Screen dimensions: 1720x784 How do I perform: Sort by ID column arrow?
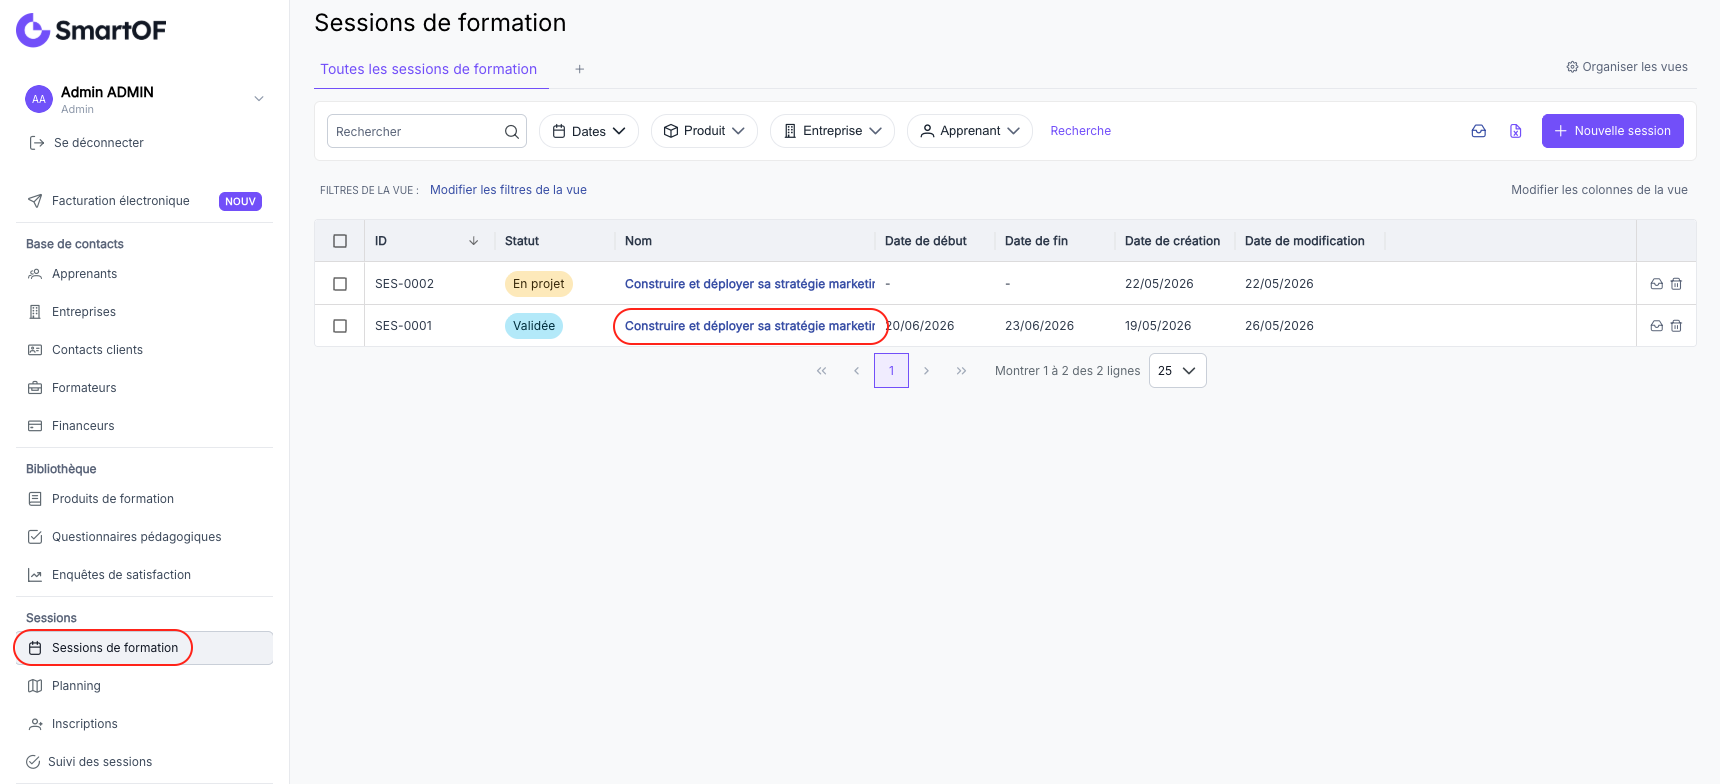point(474,241)
